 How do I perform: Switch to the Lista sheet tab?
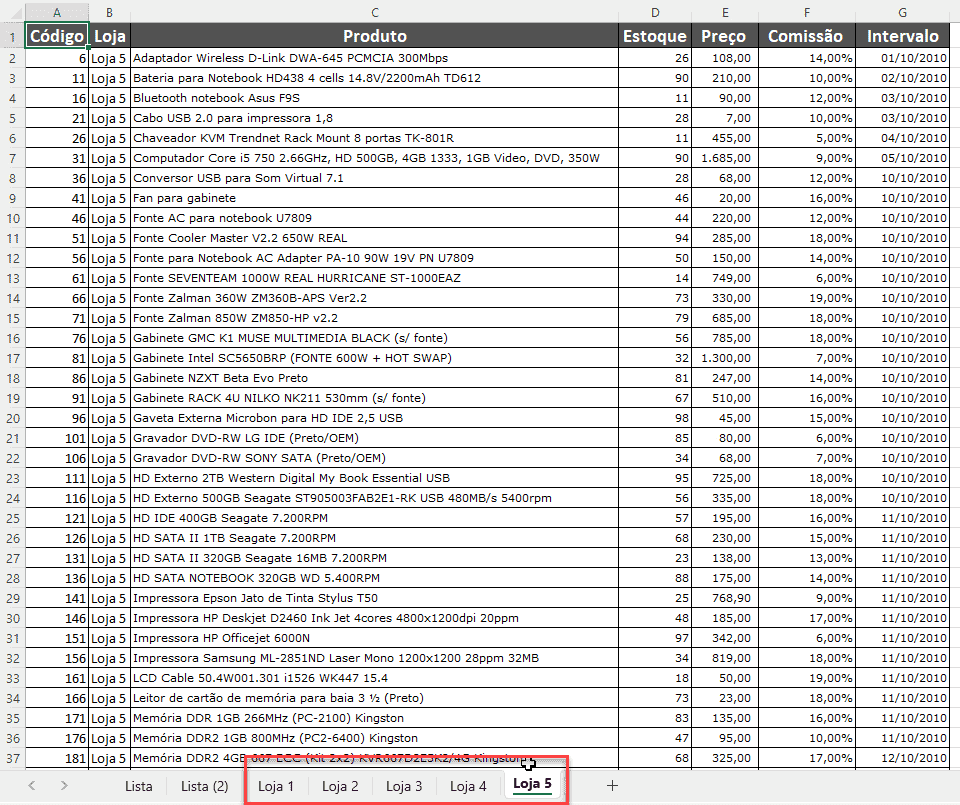[138, 786]
